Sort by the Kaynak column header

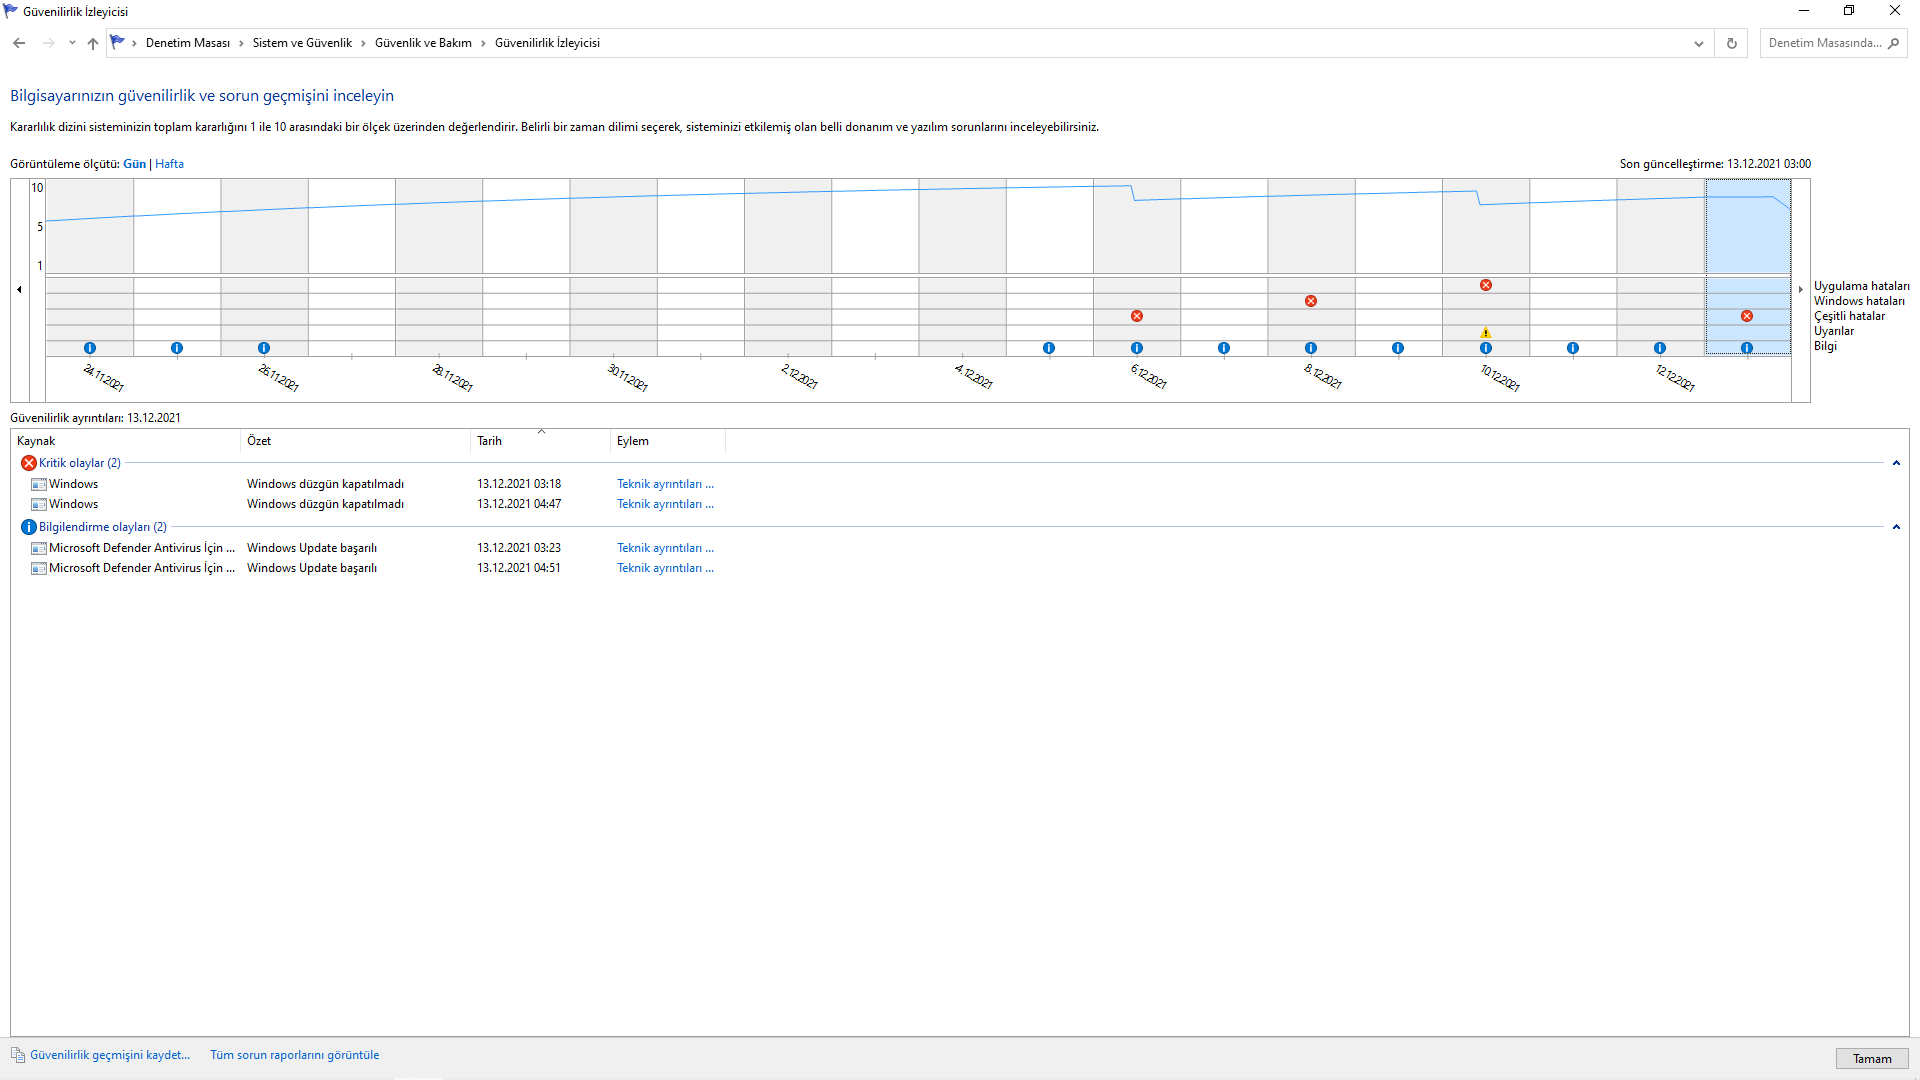[x=126, y=441]
